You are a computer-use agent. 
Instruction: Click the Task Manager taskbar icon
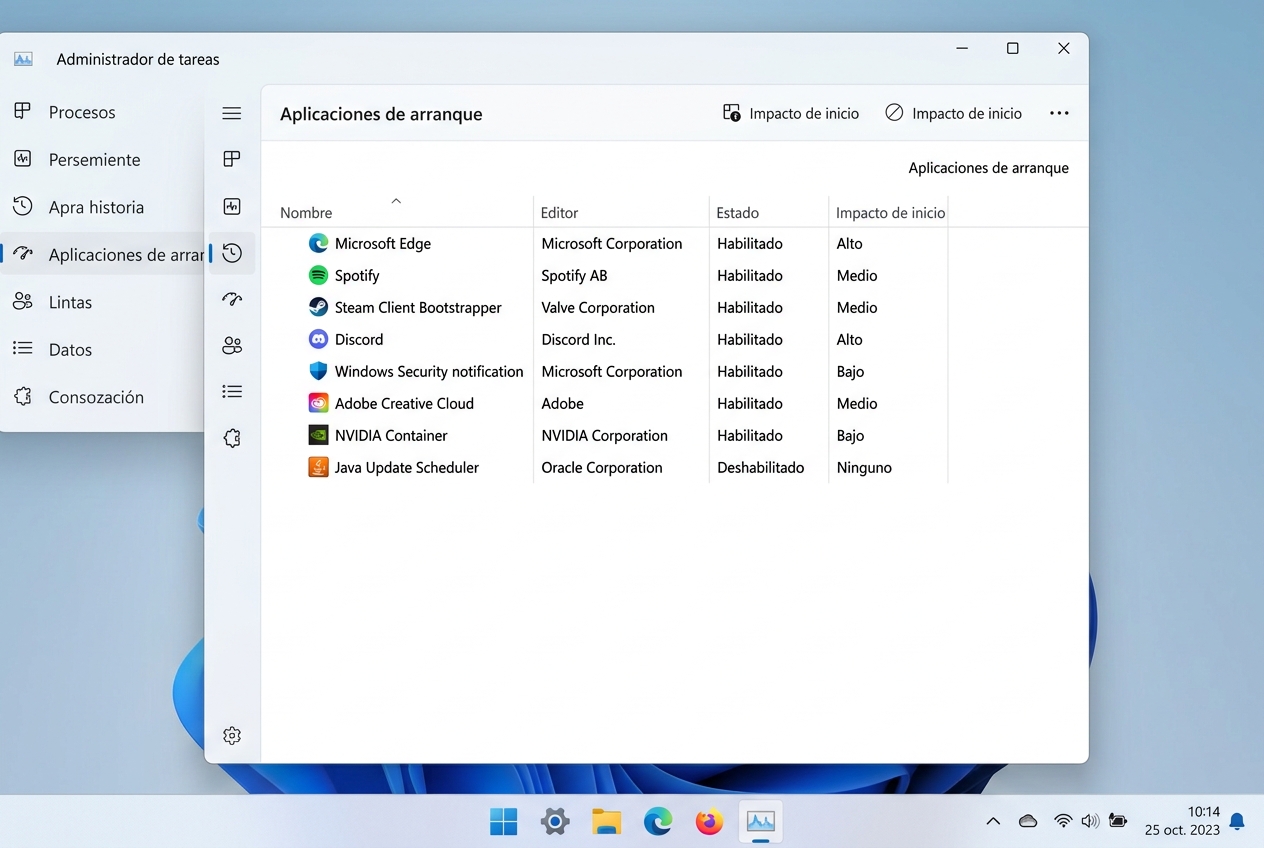coord(761,822)
